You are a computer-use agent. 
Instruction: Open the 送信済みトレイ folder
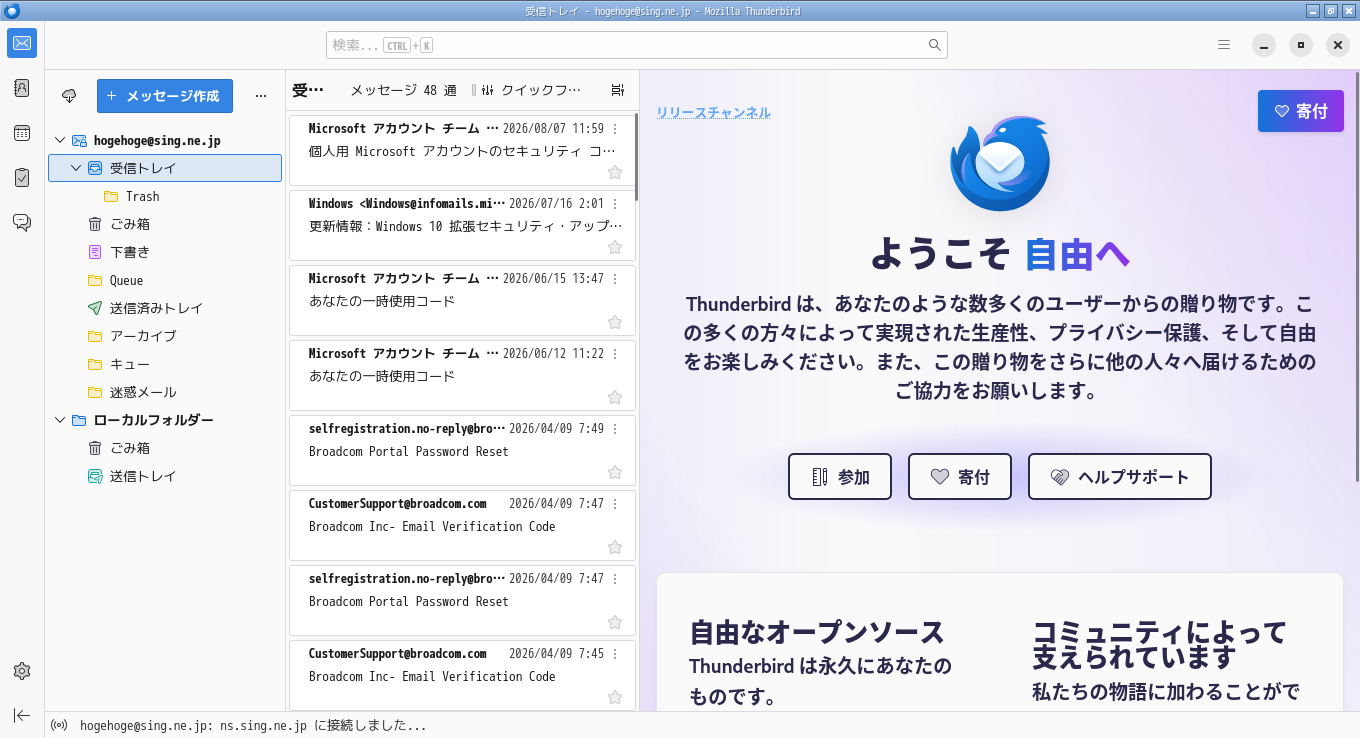coord(165,309)
